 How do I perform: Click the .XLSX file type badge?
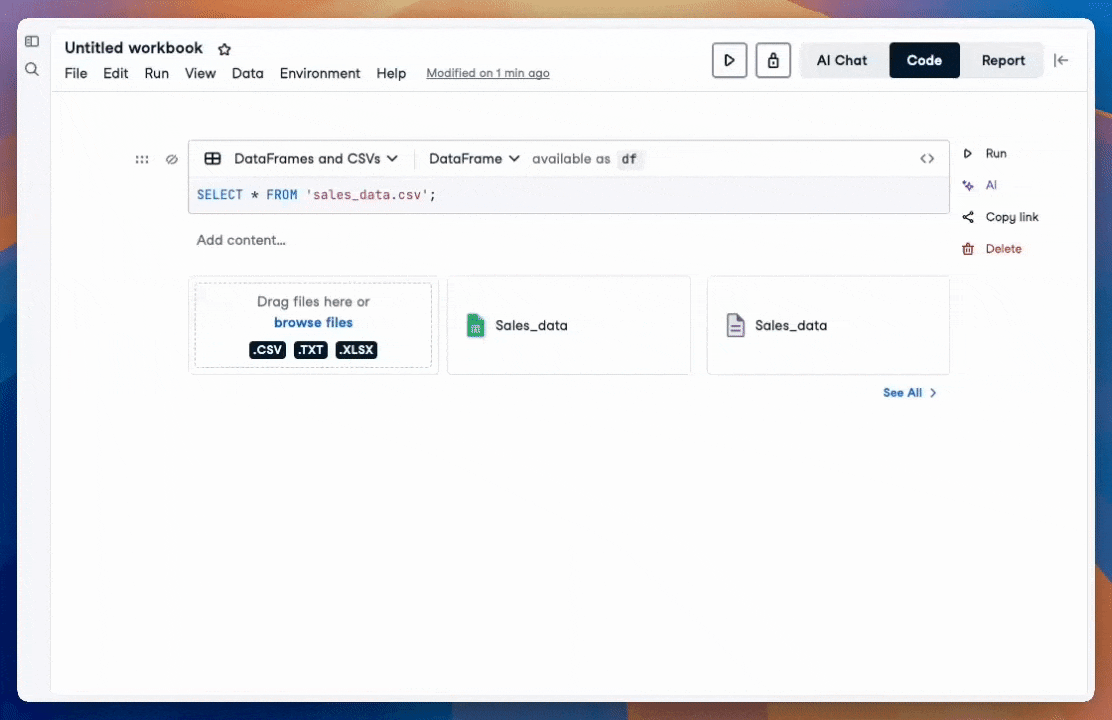(356, 350)
